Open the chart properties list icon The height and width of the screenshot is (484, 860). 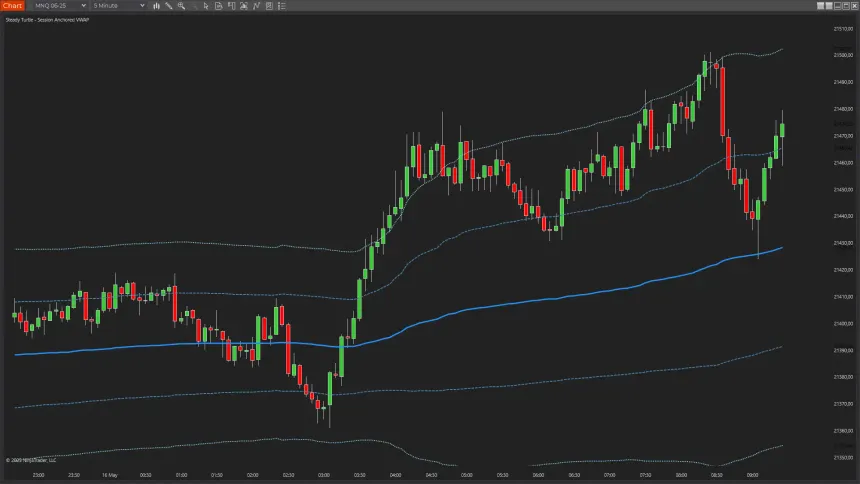[x=282, y=6]
